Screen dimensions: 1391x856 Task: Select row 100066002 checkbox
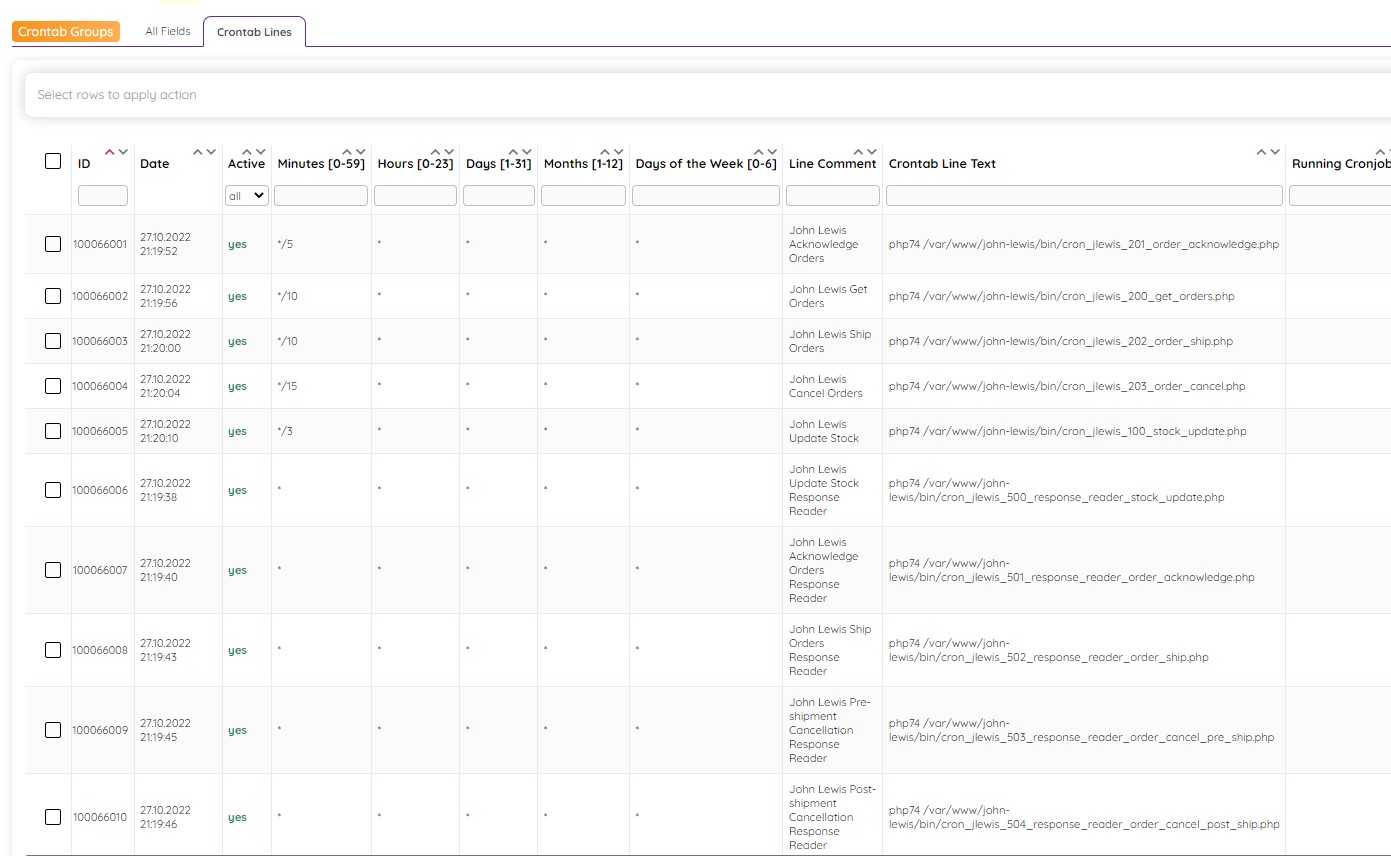pyautogui.click(x=53, y=296)
